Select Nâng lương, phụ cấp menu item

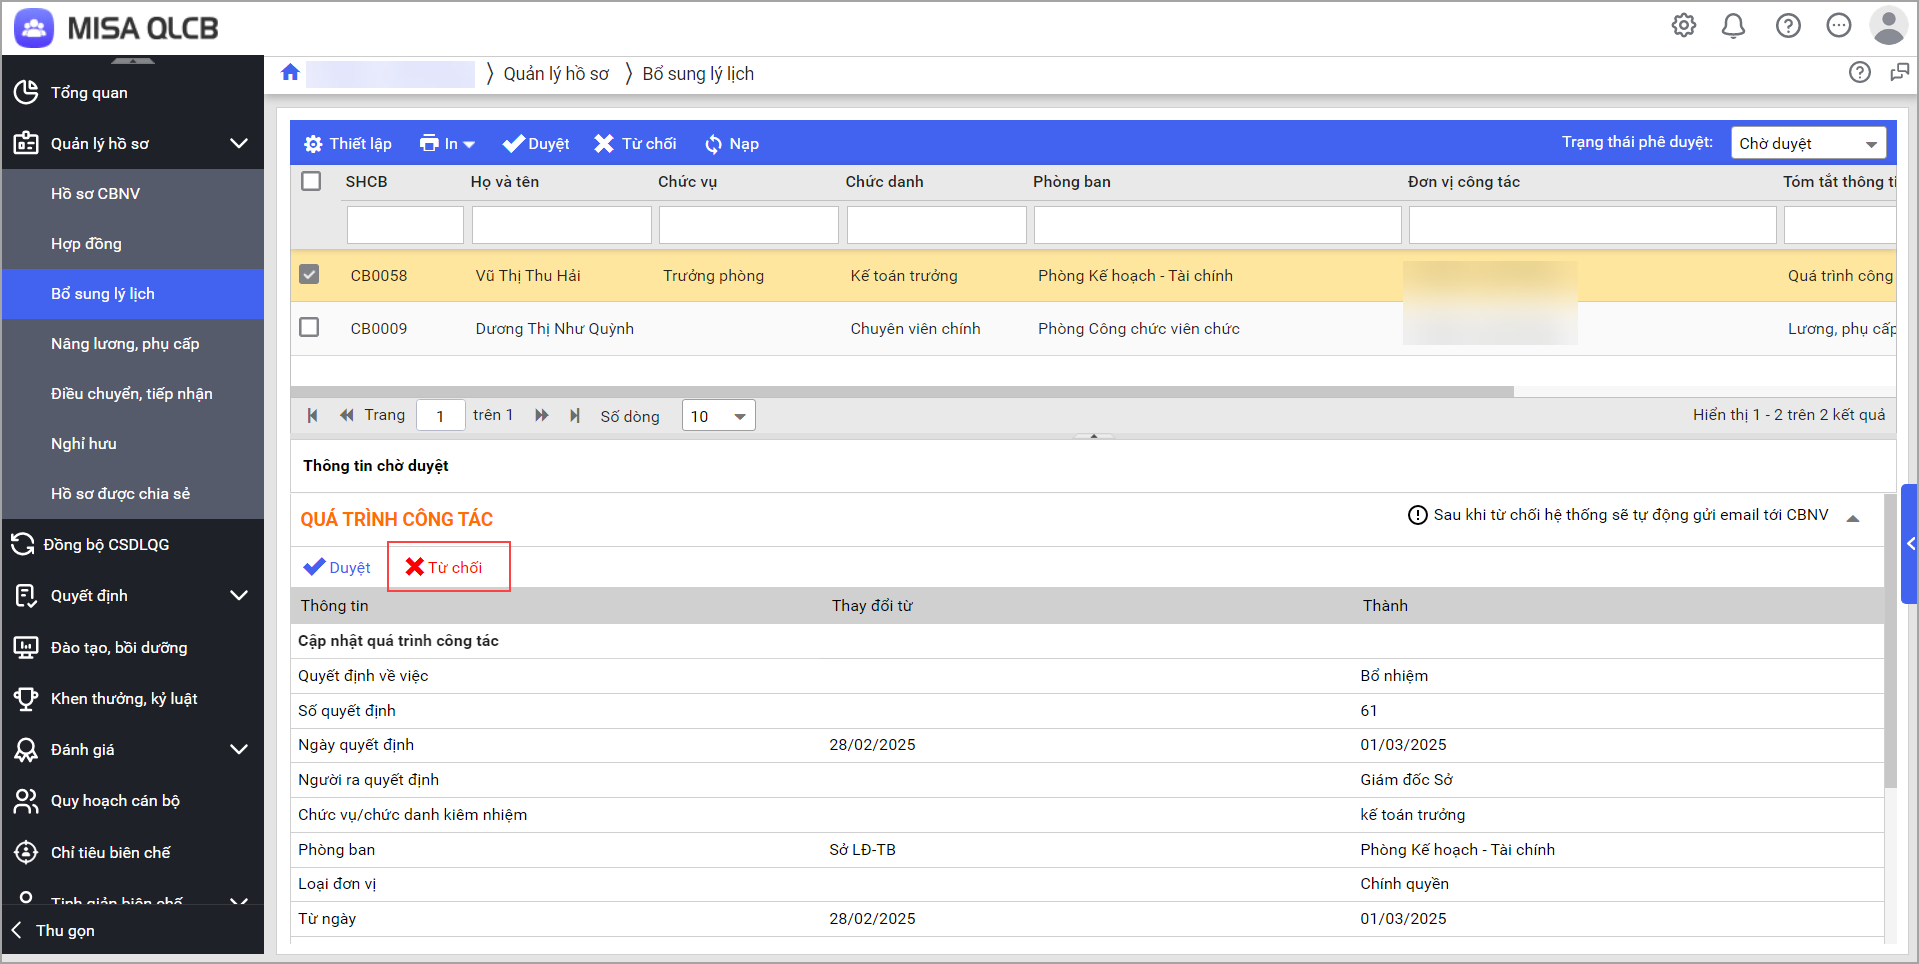click(125, 344)
